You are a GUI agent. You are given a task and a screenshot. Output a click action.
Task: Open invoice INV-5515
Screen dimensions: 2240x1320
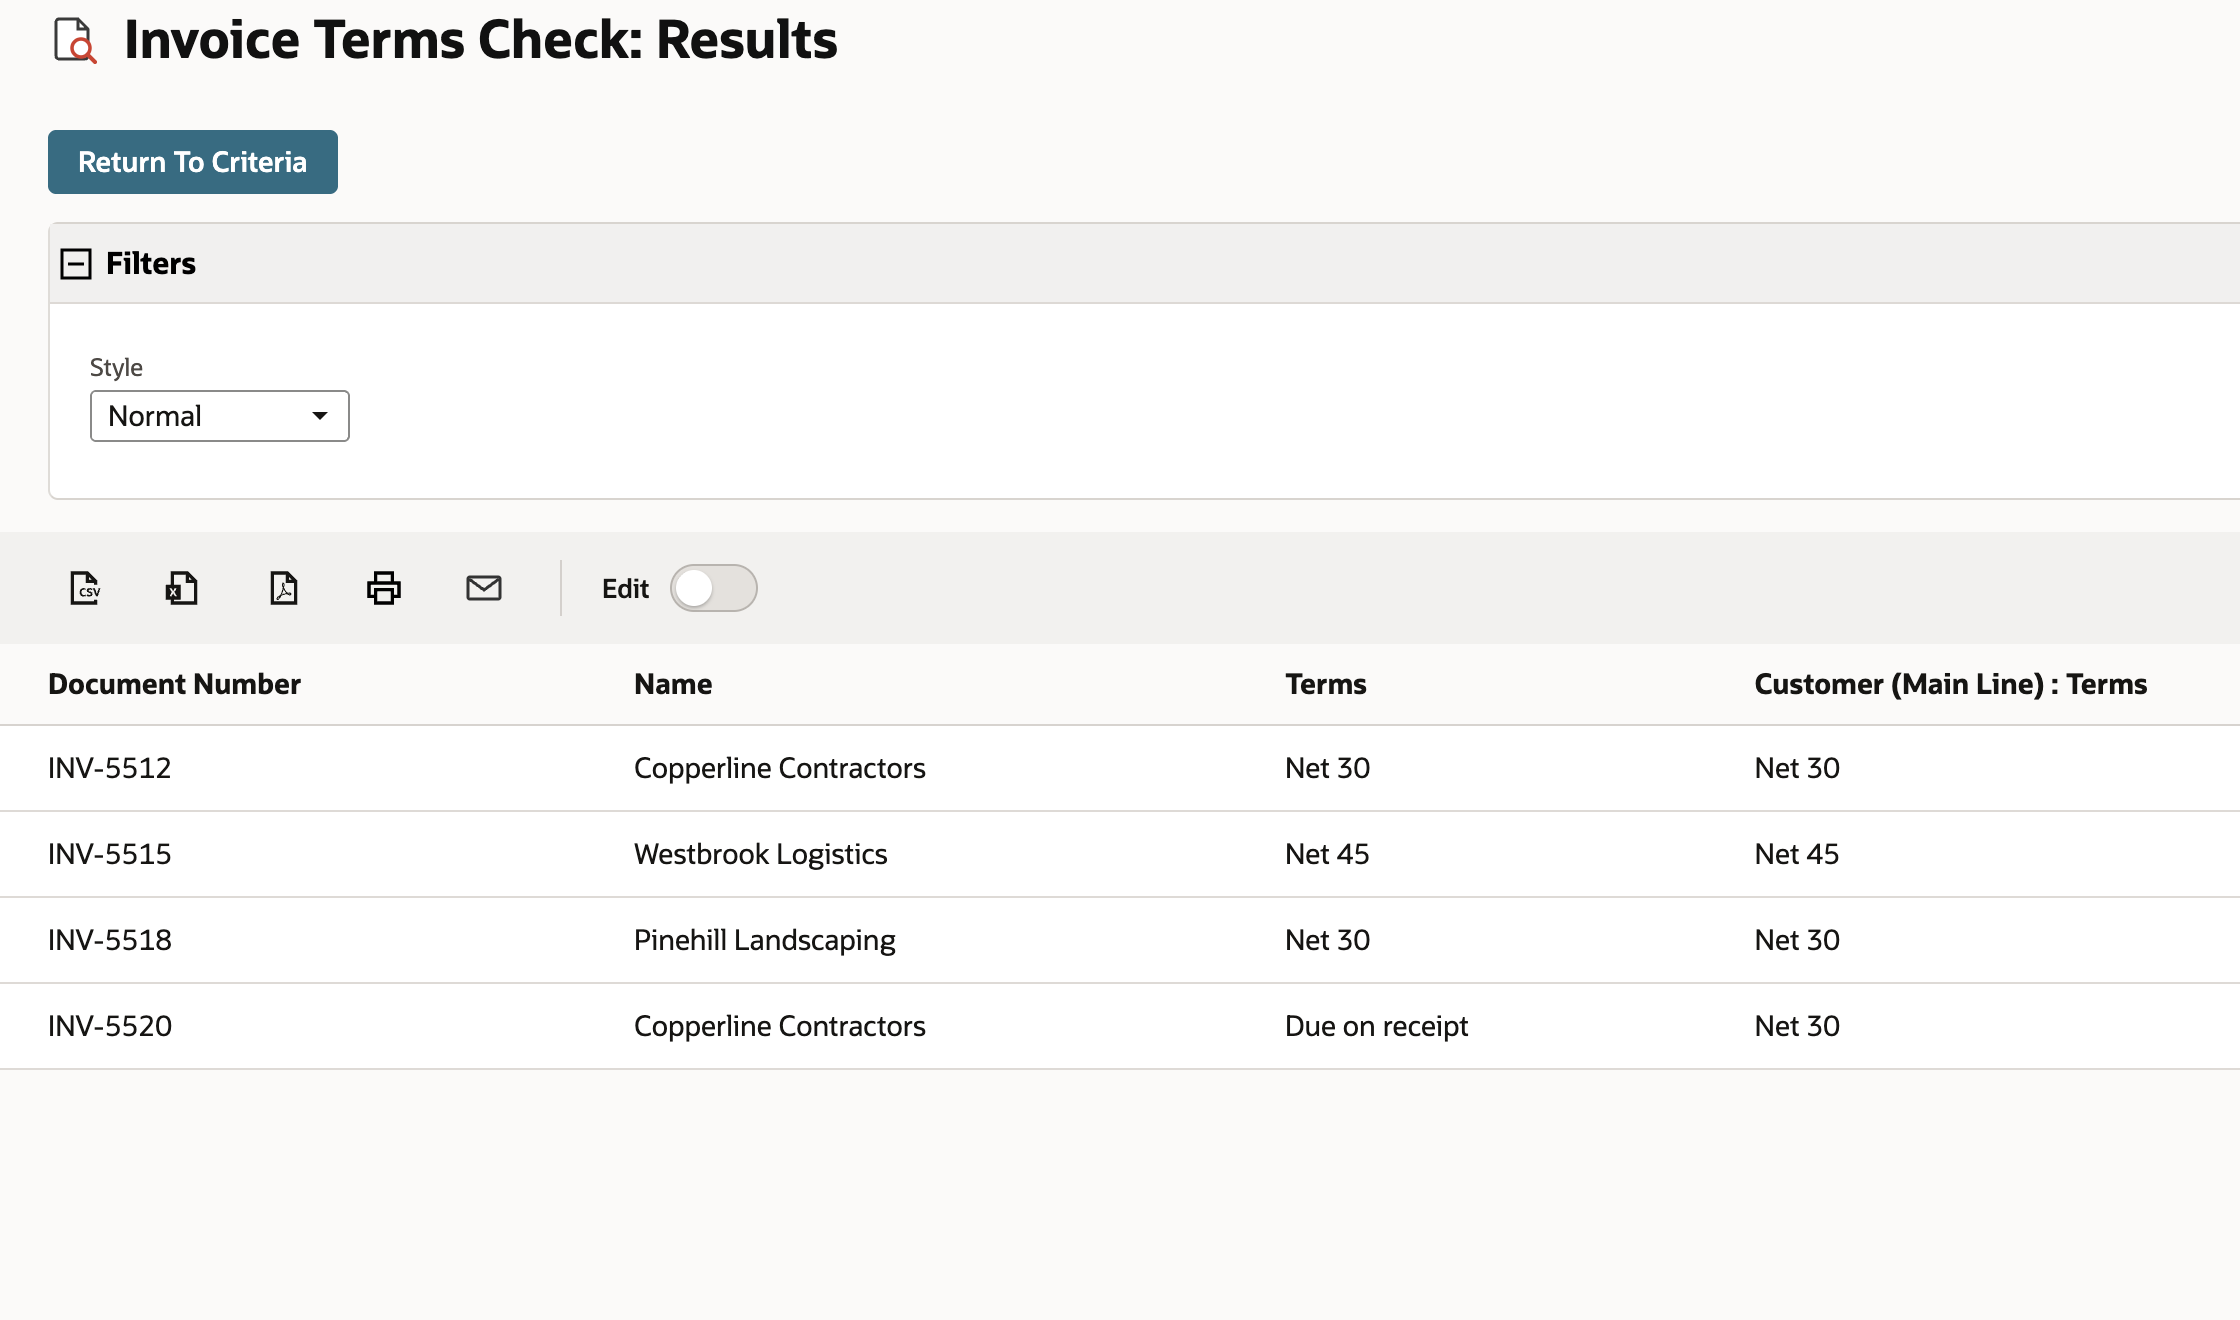point(110,854)
